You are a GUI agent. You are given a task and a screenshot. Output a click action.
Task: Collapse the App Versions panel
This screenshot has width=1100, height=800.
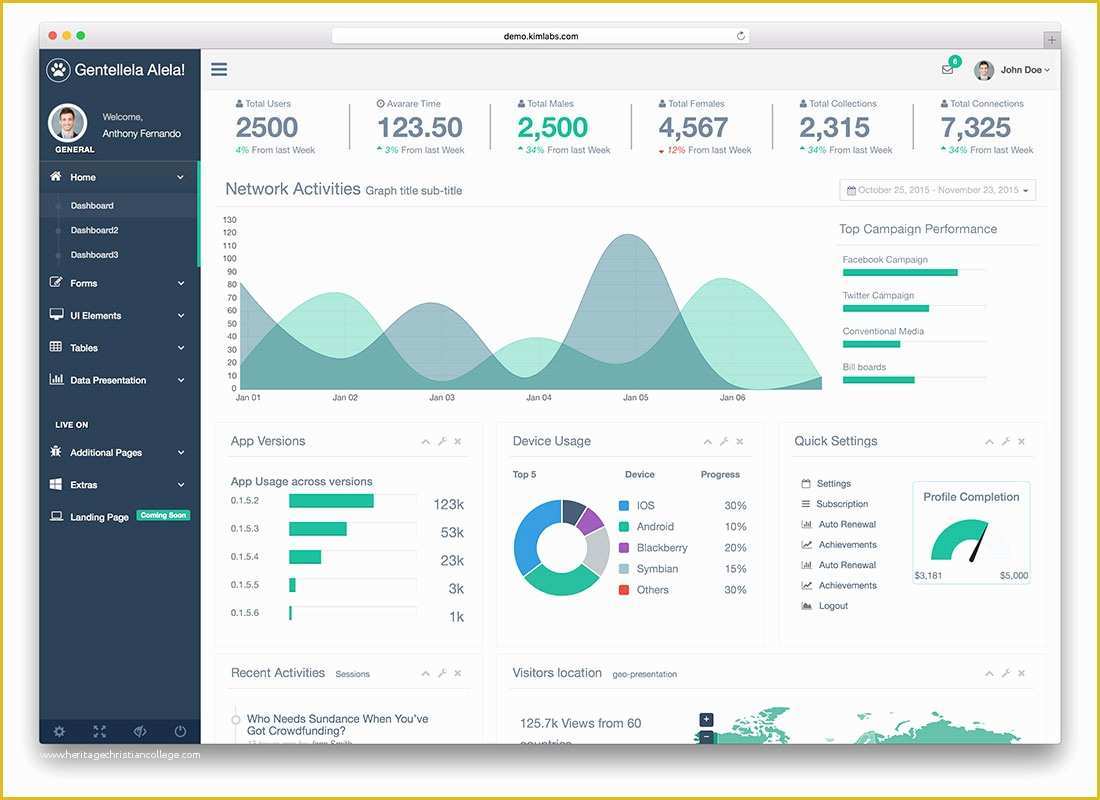(425, 440)
